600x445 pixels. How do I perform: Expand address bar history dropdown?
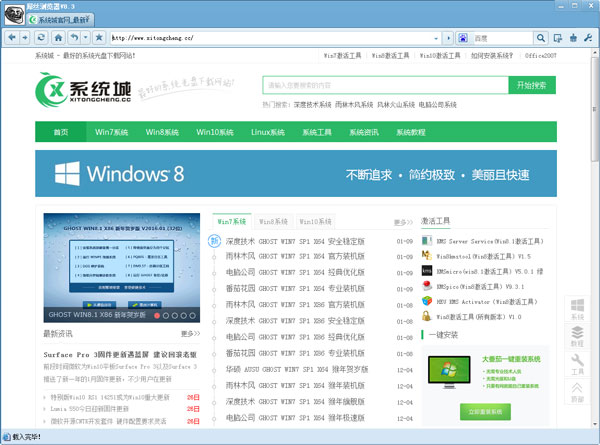point(436,38)
